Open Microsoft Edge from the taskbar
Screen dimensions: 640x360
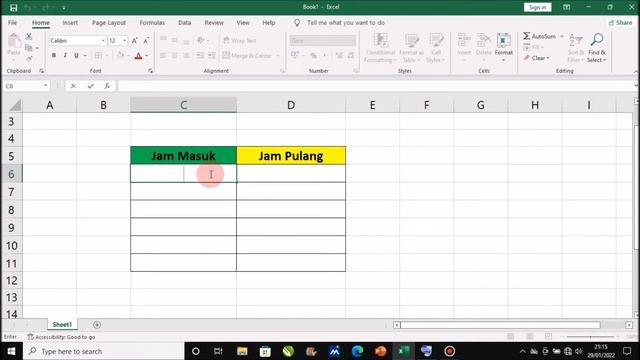[358, 351]
